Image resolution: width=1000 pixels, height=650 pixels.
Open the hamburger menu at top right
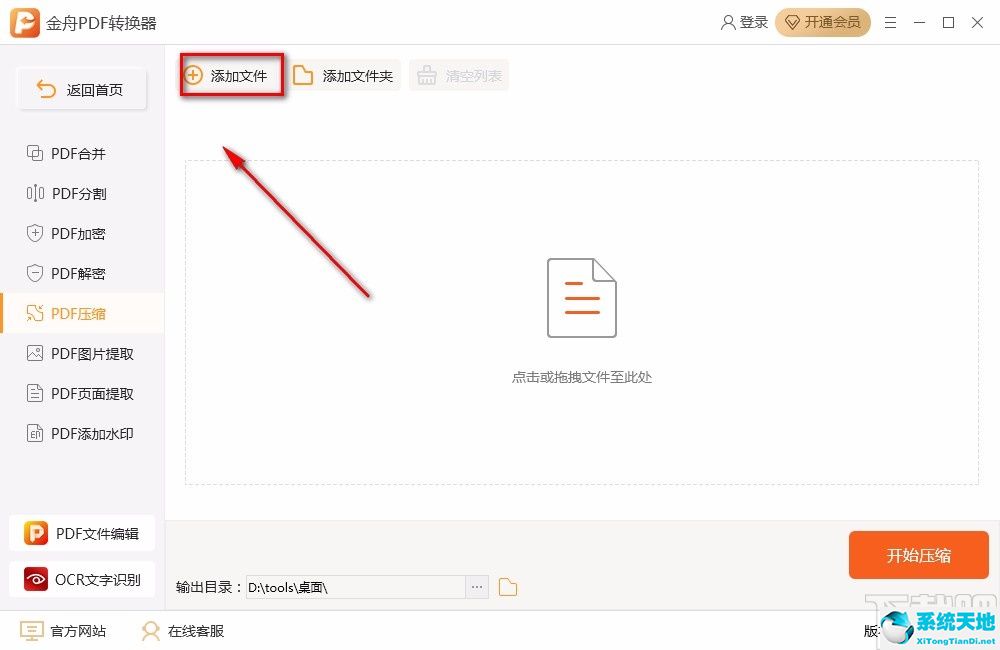click(890, 22)
